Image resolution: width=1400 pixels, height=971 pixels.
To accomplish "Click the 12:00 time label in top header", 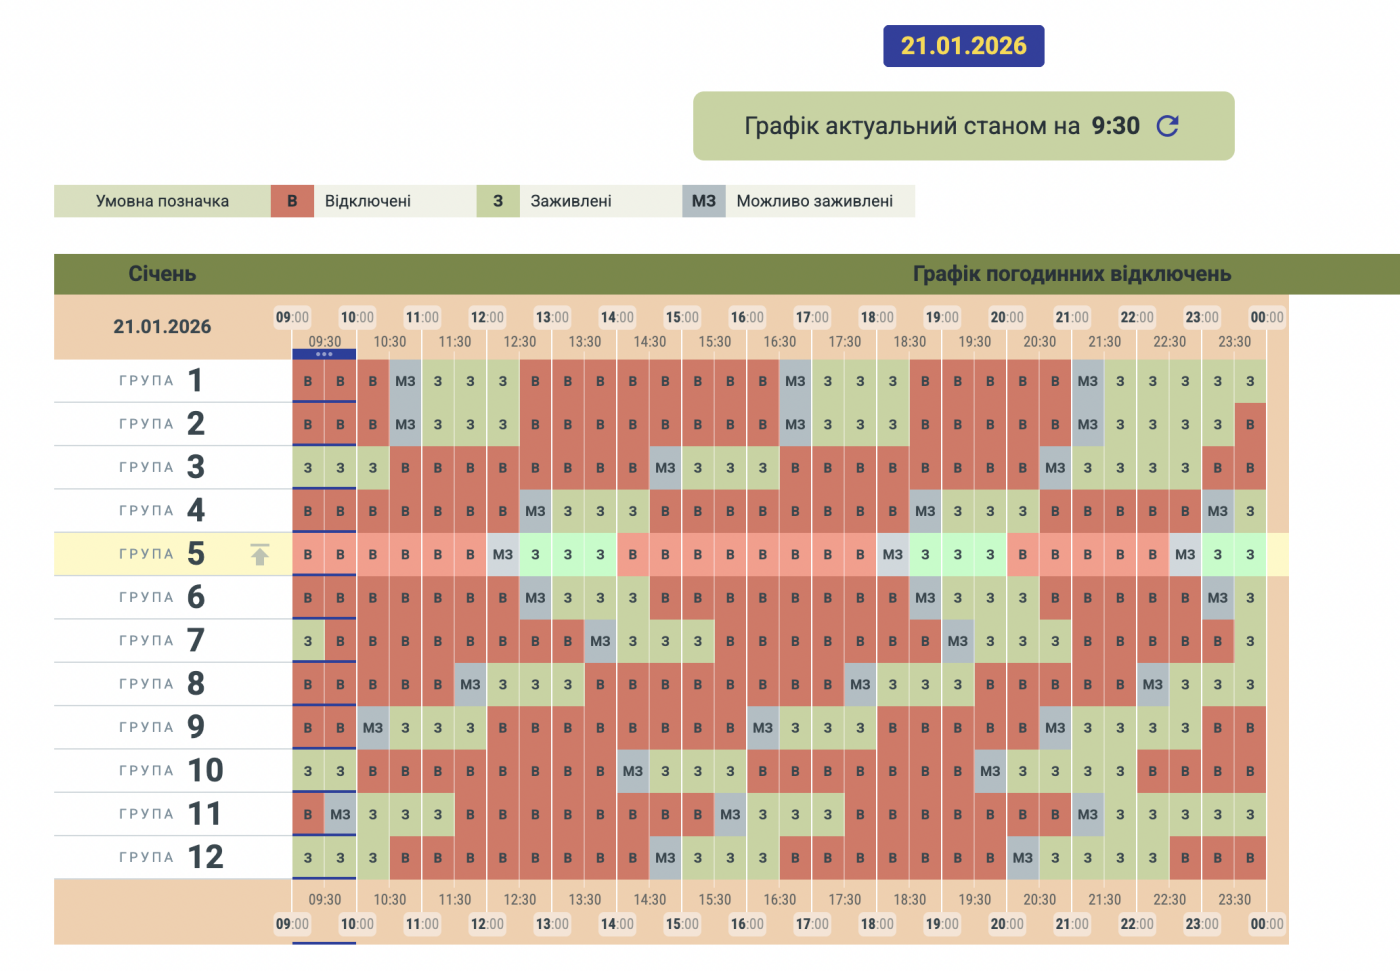I will pos(487,318).
